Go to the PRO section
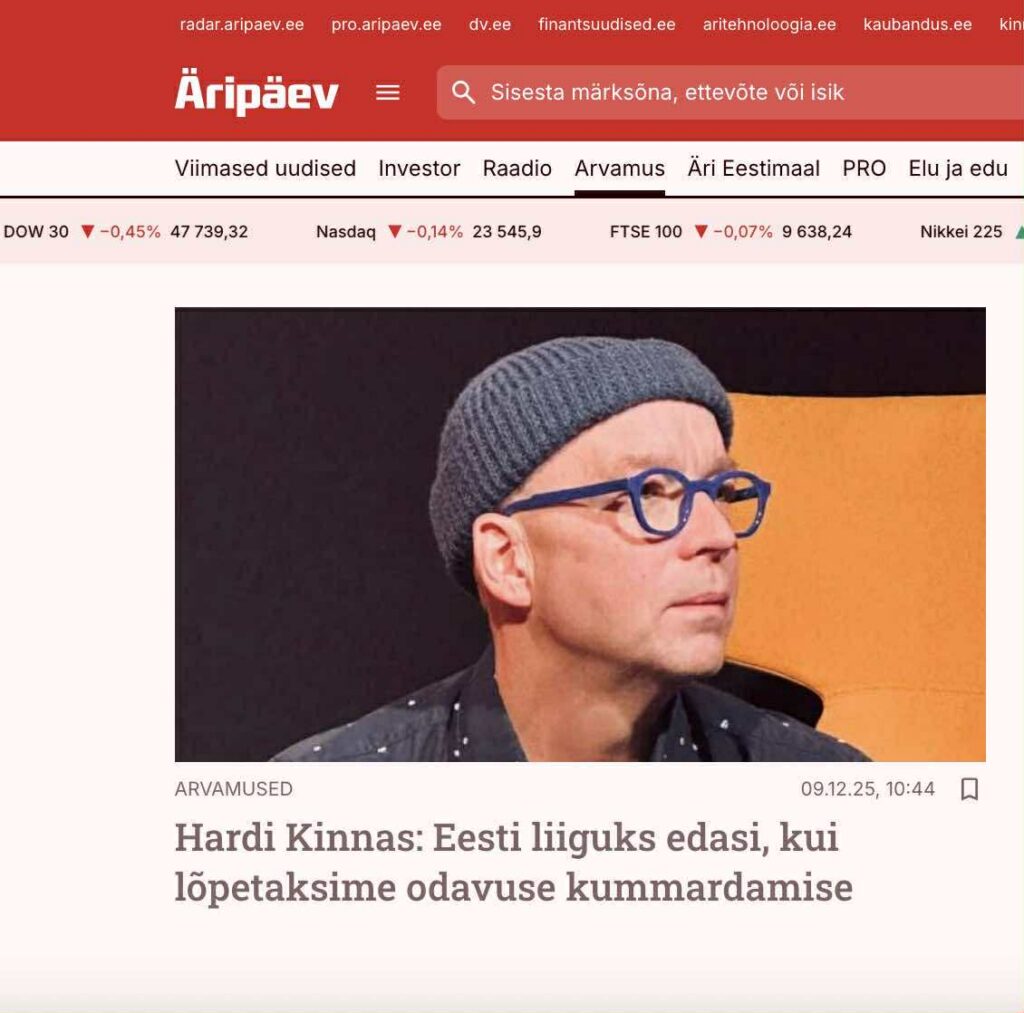Image resolution: width=1024 pixels, height=1013 pixels. 864,169
